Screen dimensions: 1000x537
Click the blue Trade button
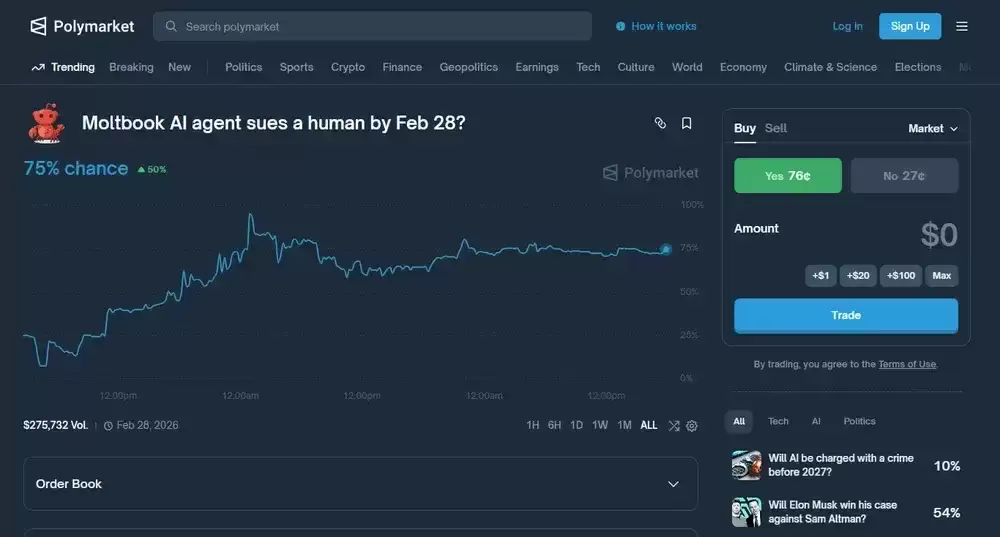(846, 316)
